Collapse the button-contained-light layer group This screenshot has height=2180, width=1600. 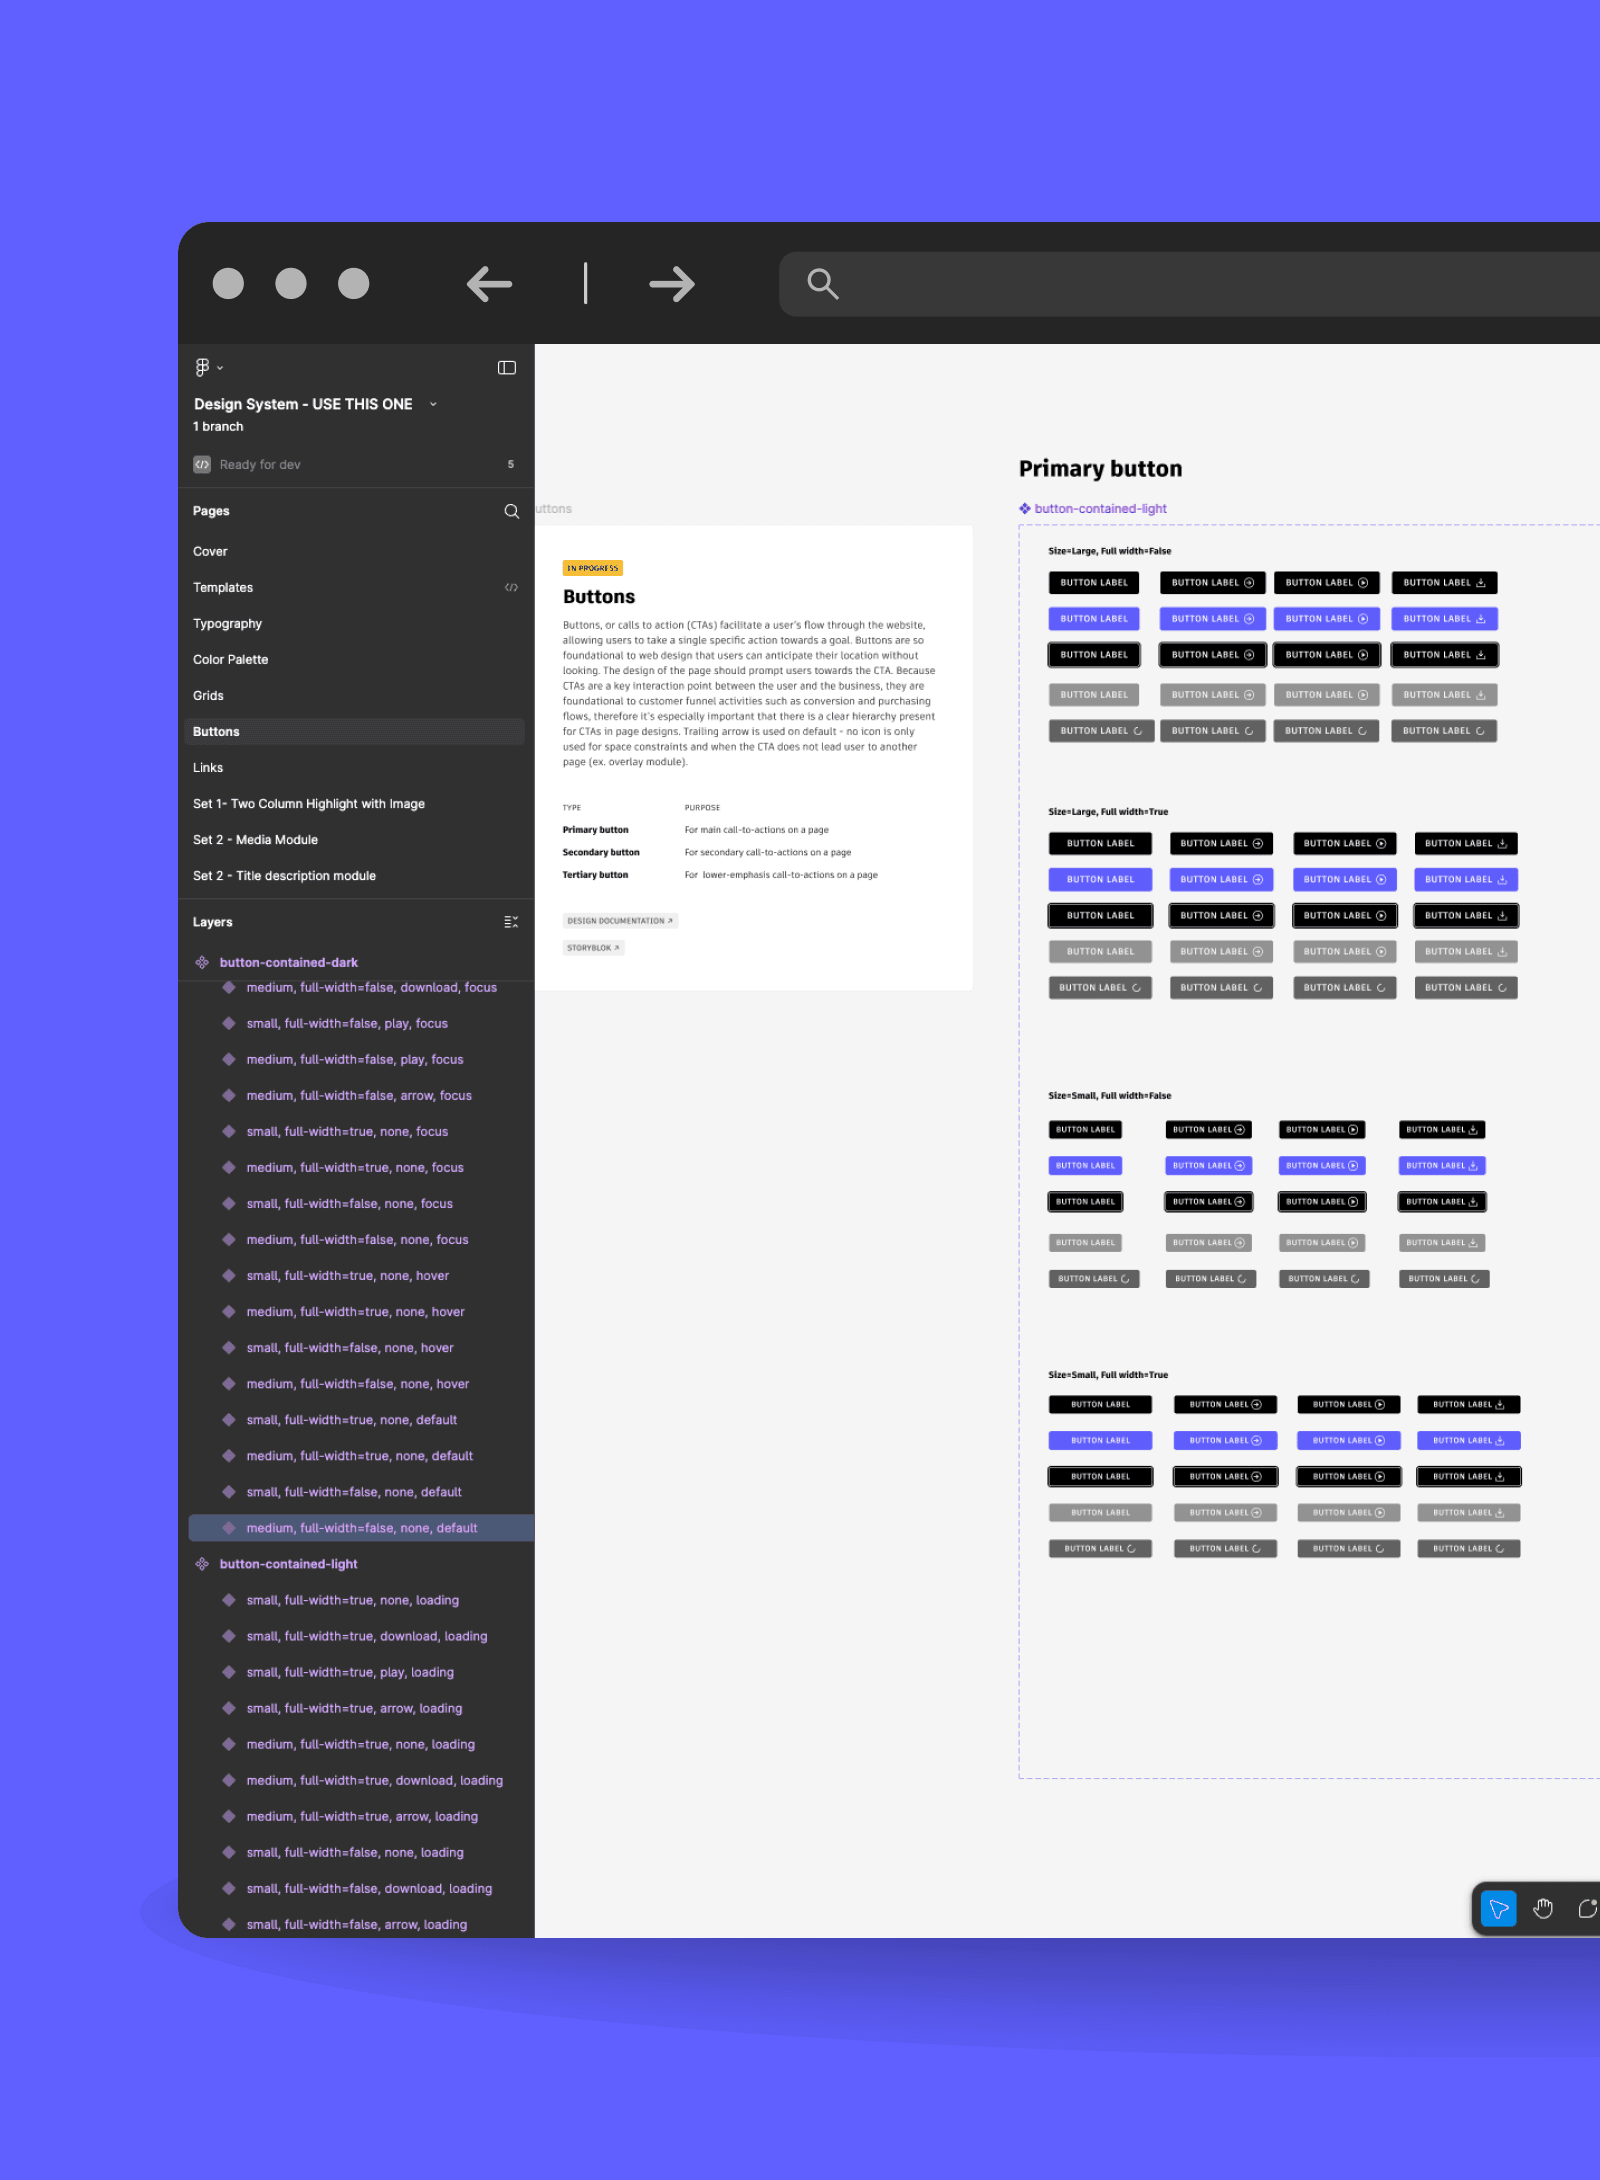click(x=288, y=1564)
